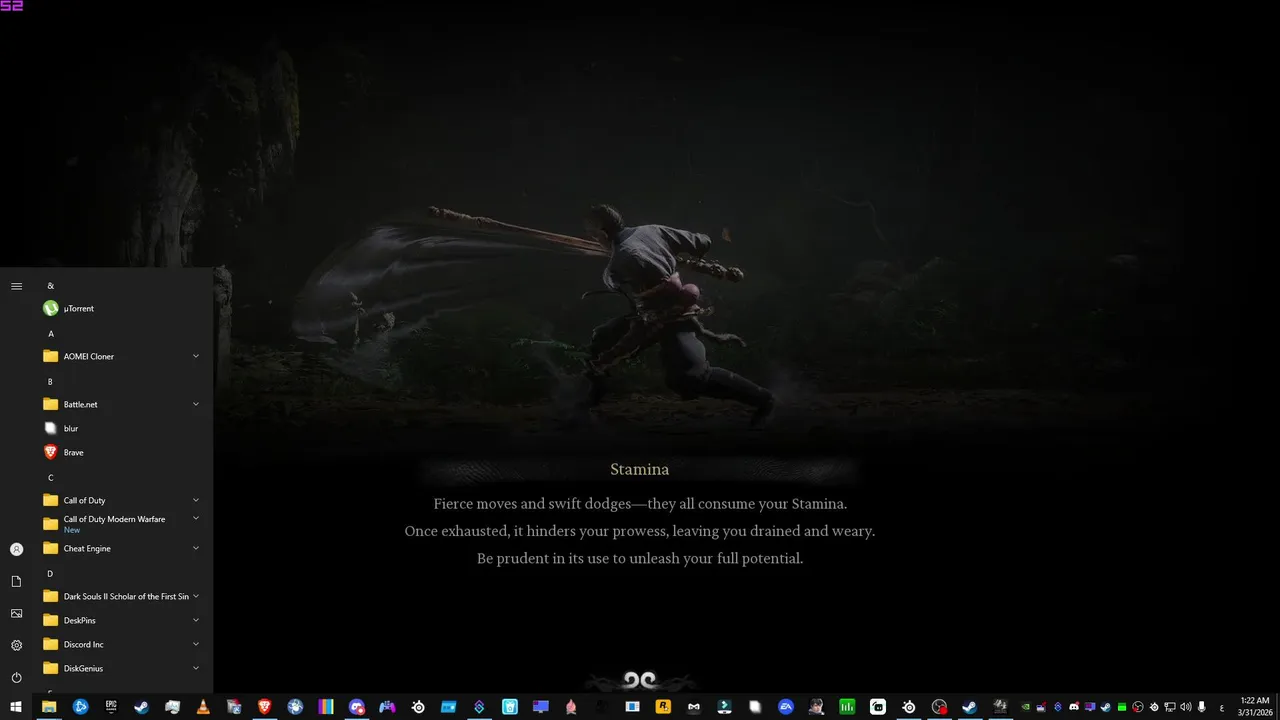Click the Power icon in Start menu
The width and height of the screenshot is (1280, 720).
click(x=16, y=677)
